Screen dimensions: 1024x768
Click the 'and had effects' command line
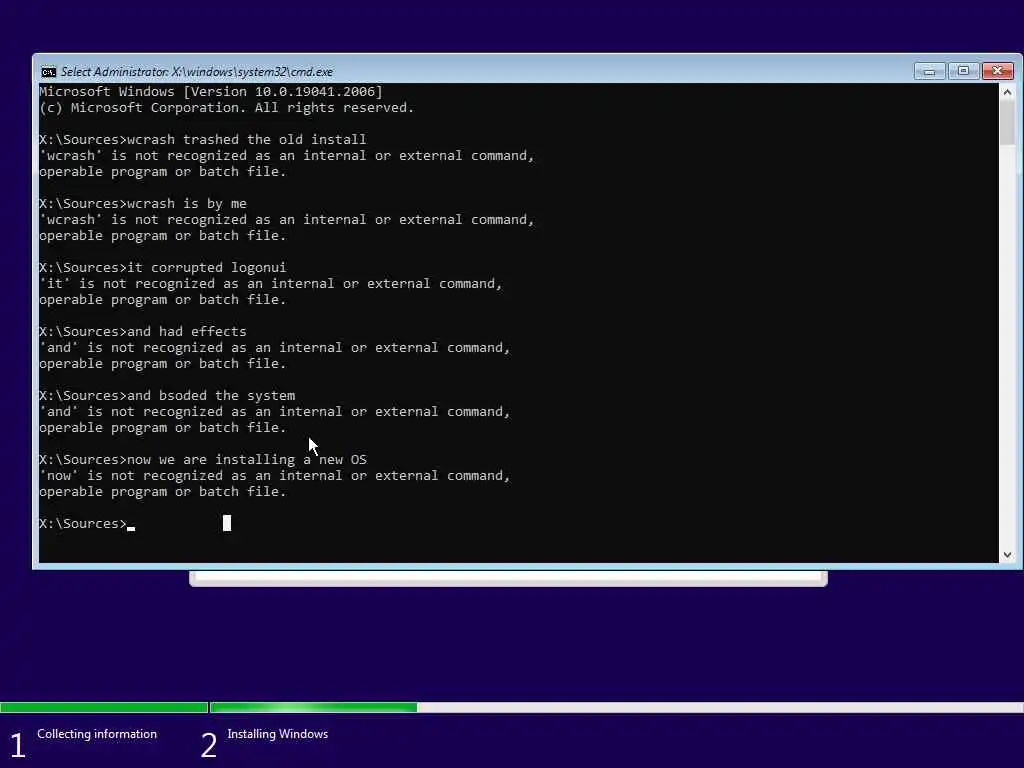click(143, 332)
